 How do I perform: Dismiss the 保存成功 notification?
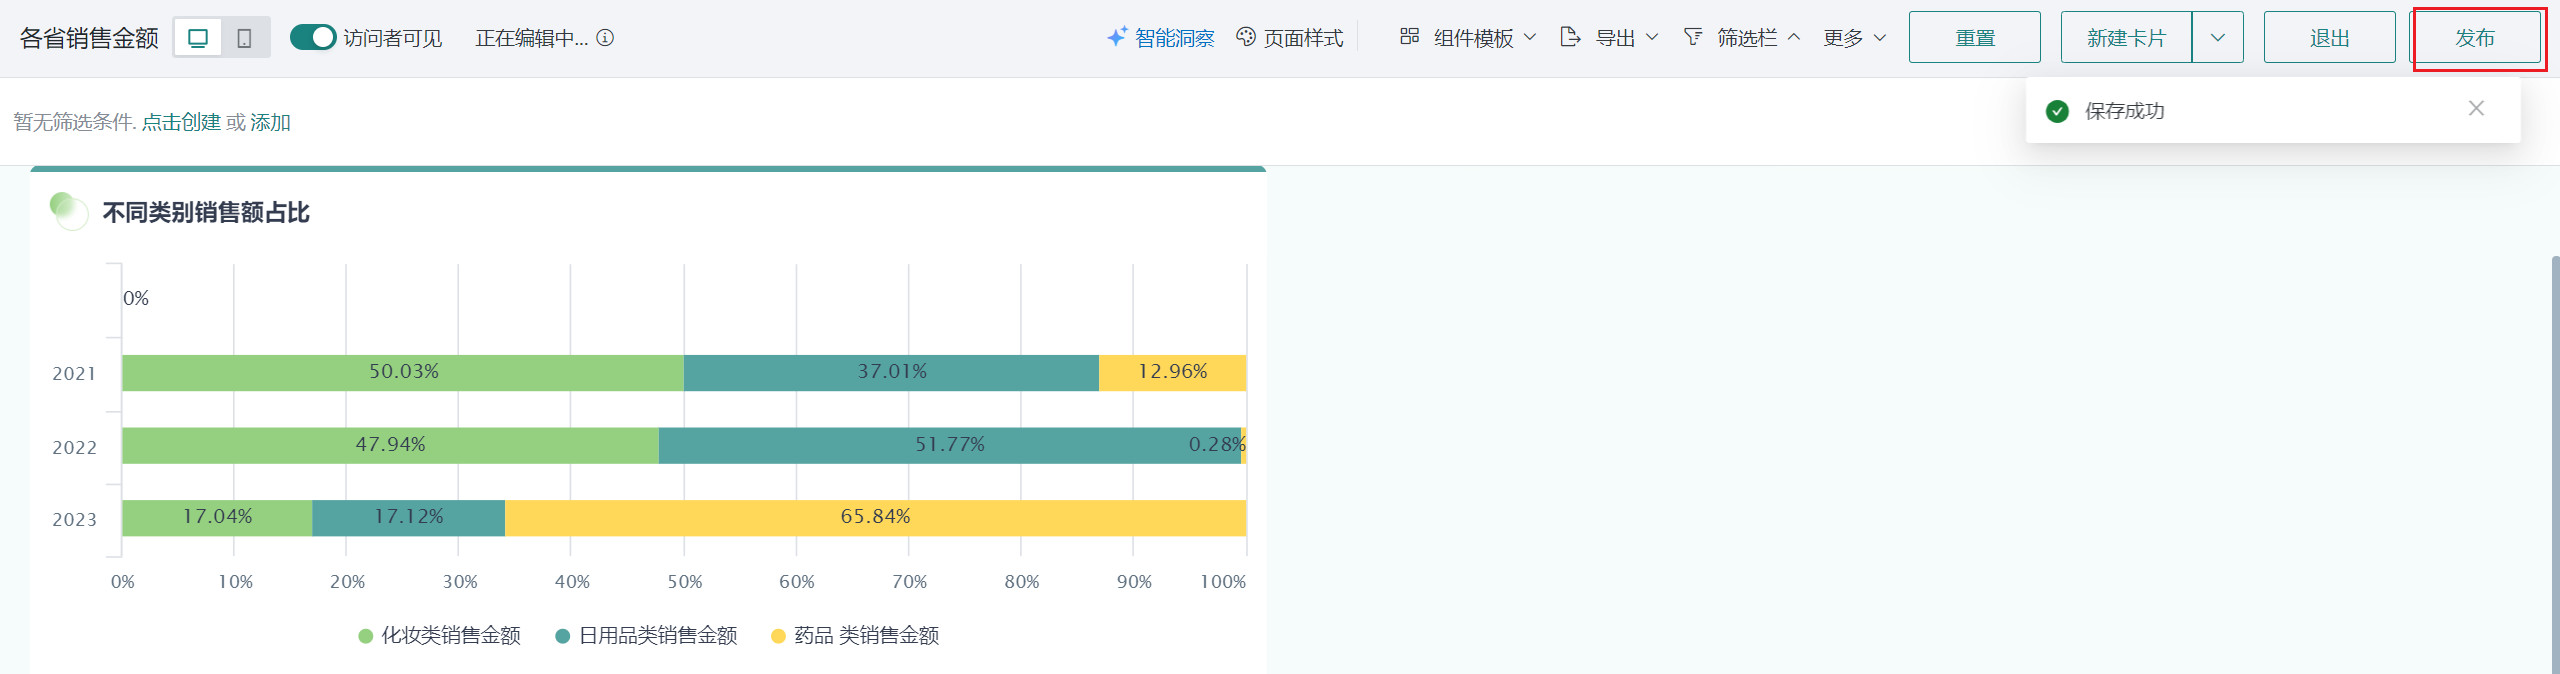(2476, 108)
